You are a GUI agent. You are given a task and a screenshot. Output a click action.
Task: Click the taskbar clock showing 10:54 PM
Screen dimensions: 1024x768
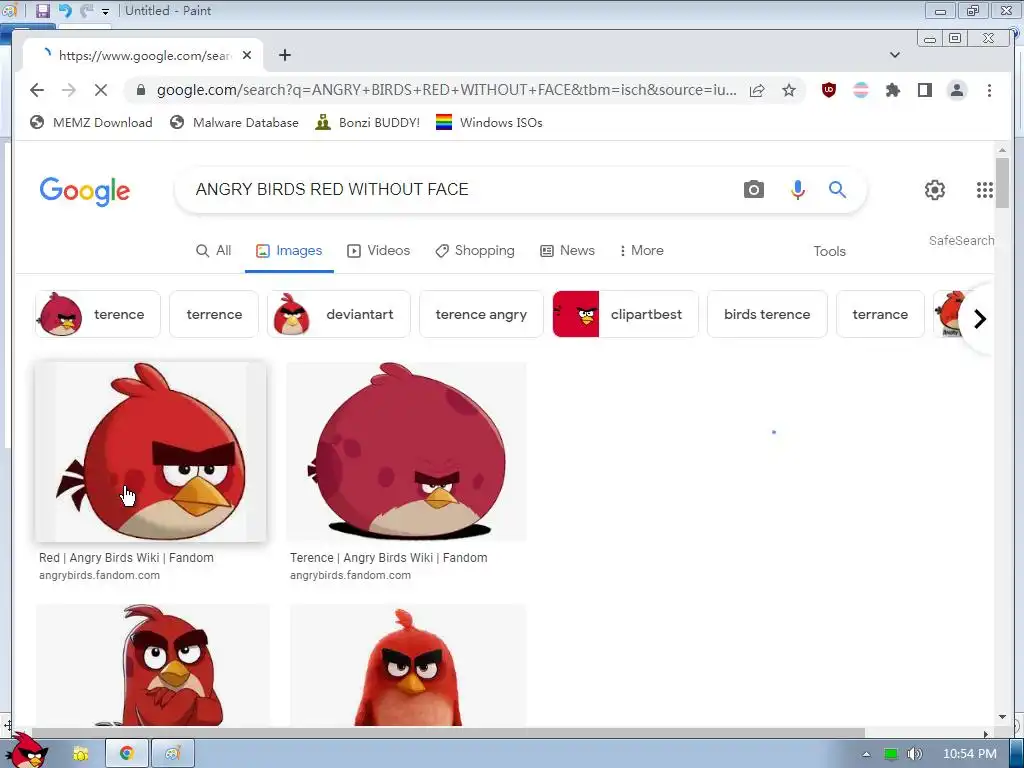pyautogui.click(x=970, y=754)
